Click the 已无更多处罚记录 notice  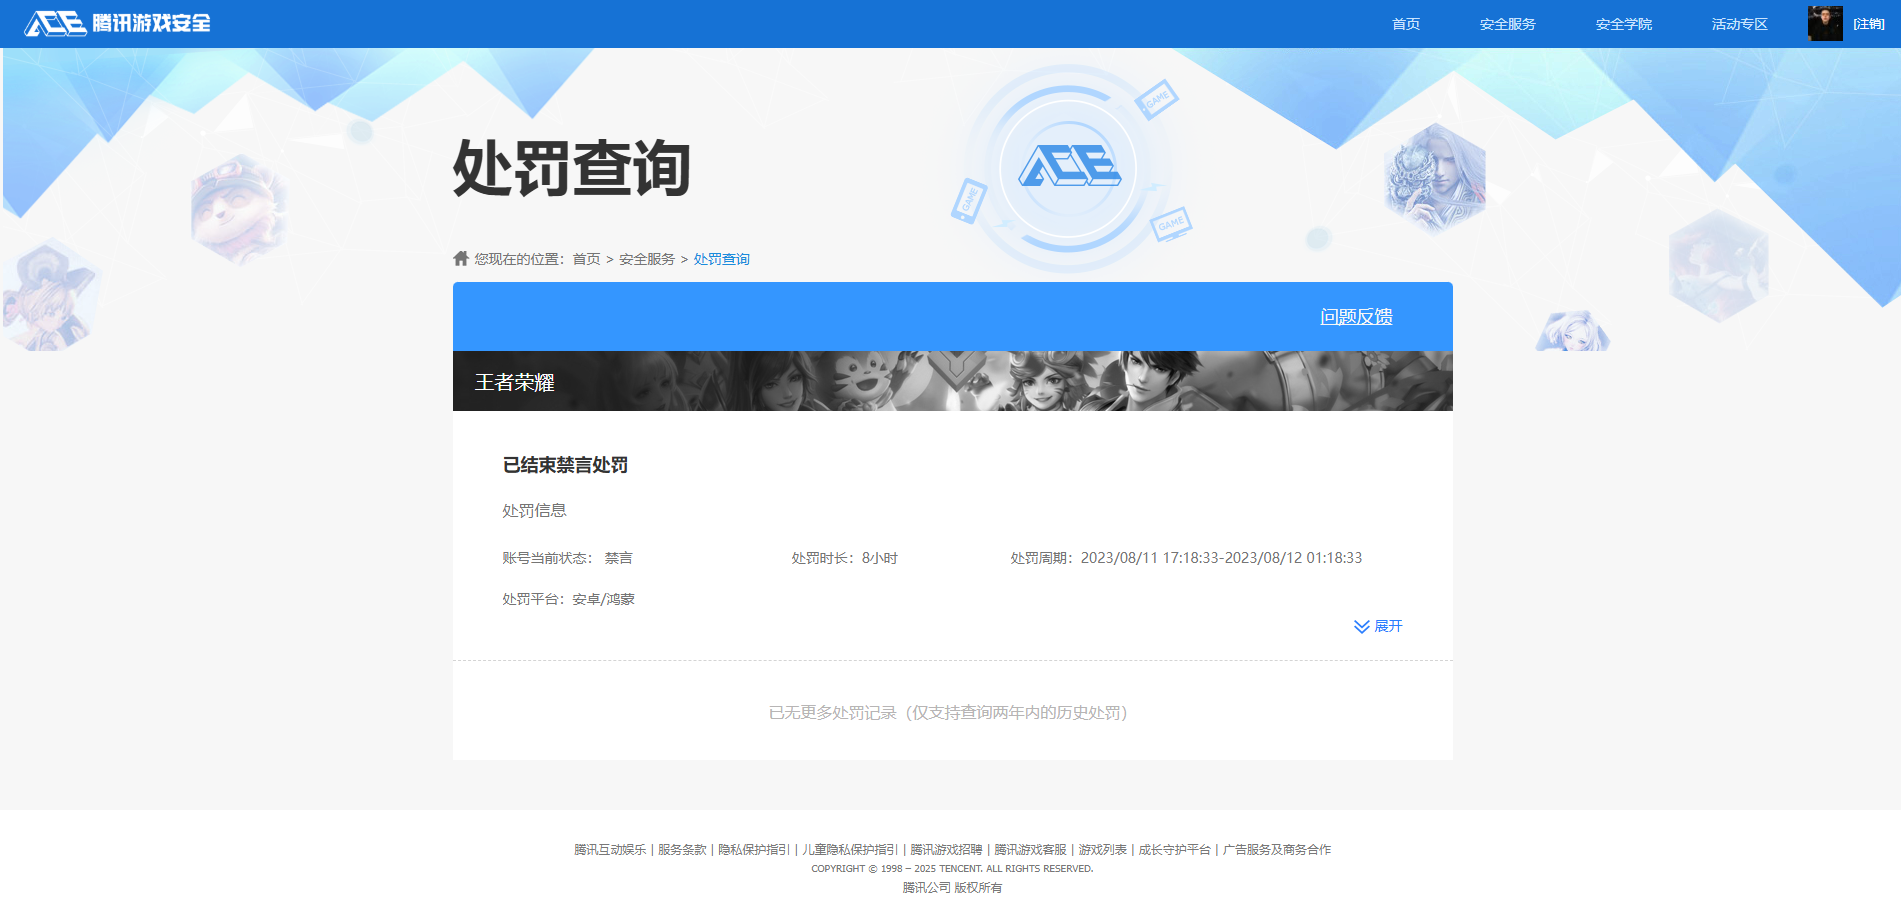click(948, 713)
